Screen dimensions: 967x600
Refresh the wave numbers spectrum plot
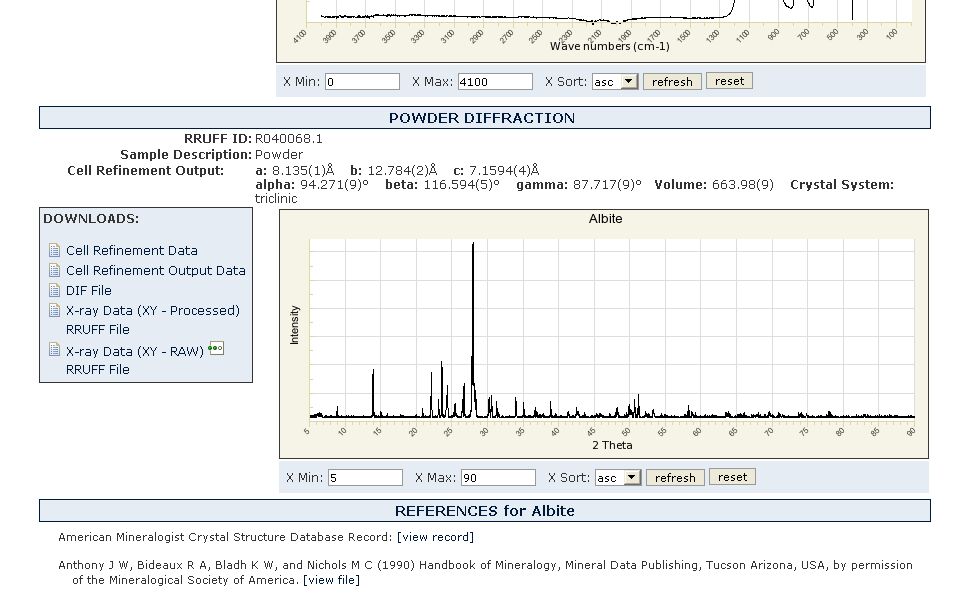(671, 82)
